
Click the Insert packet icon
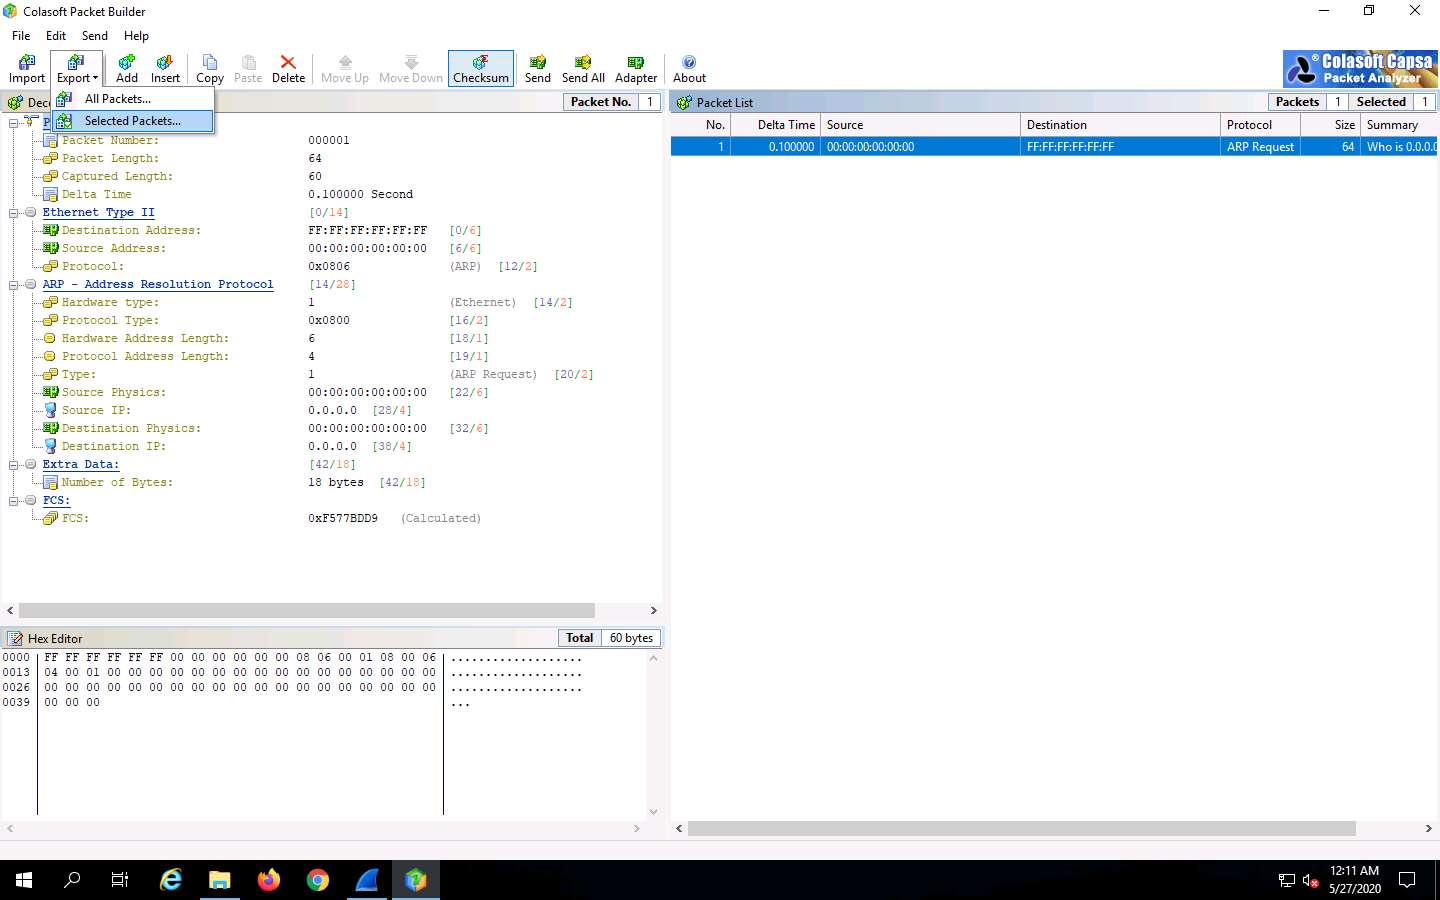tap(165, 69)
